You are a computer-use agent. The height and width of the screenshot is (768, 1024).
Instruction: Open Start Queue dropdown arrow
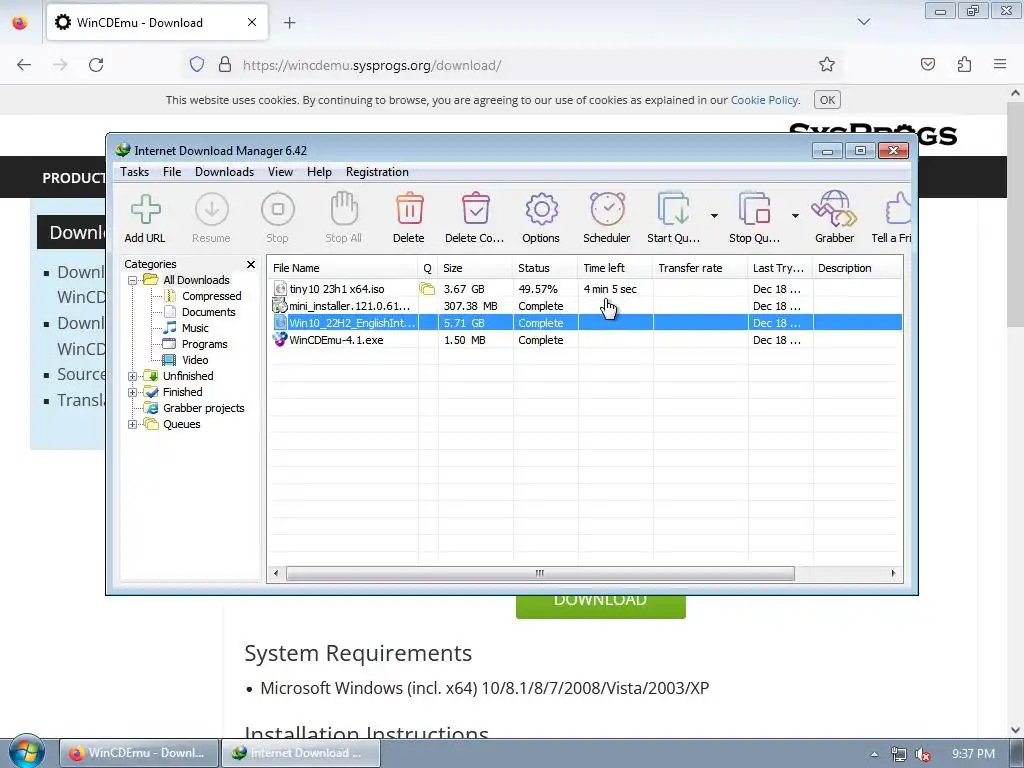click(x=714, y=216)
